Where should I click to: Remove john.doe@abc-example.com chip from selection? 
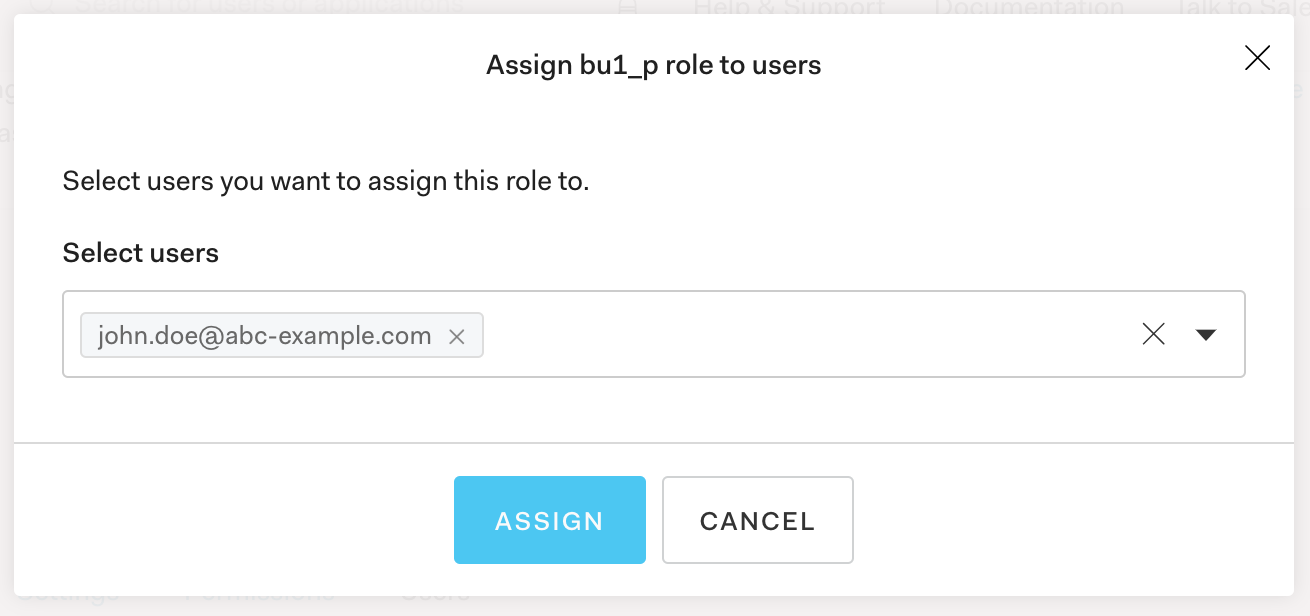457,337
